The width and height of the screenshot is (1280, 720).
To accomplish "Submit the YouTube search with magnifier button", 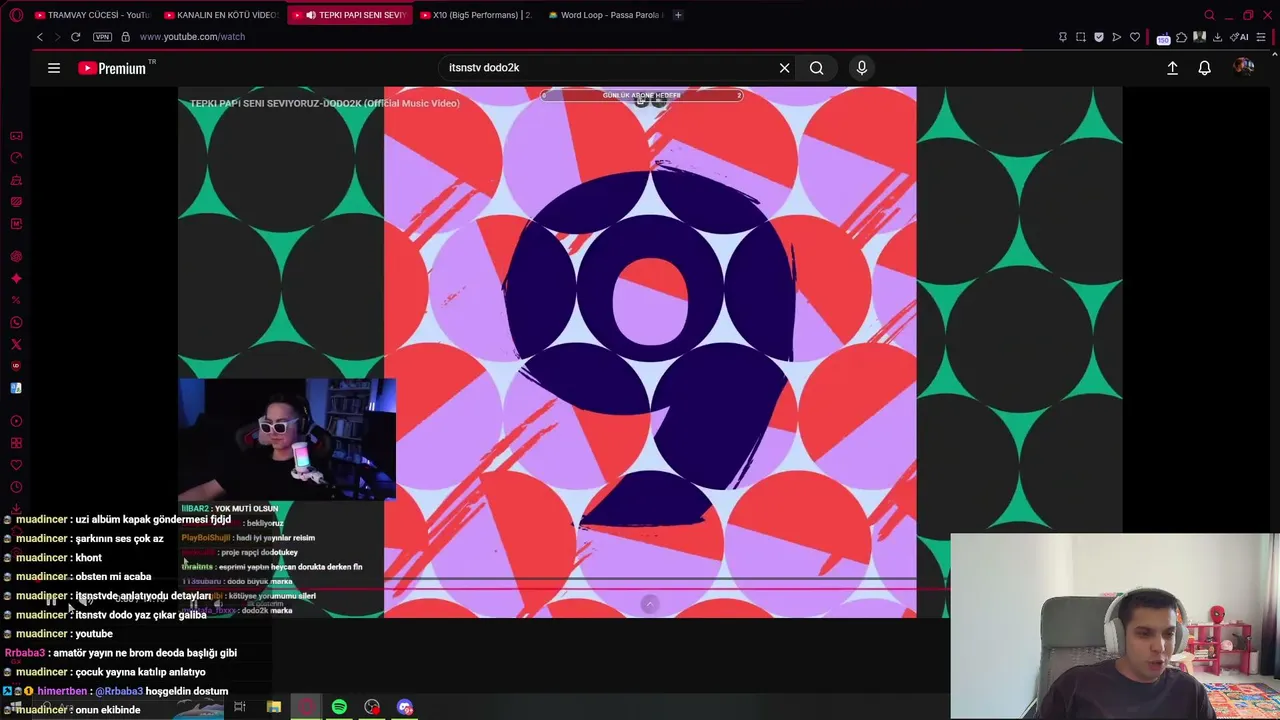I will [x=817, y=68].
